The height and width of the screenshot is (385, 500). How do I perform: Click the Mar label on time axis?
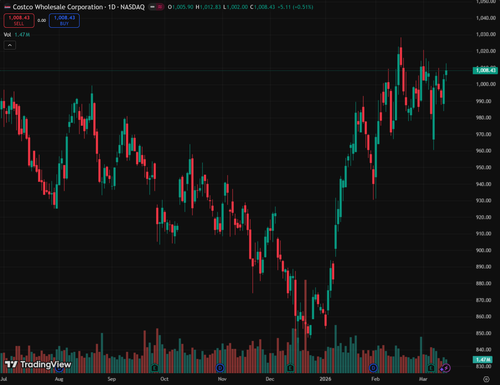(x=423, y=379)
